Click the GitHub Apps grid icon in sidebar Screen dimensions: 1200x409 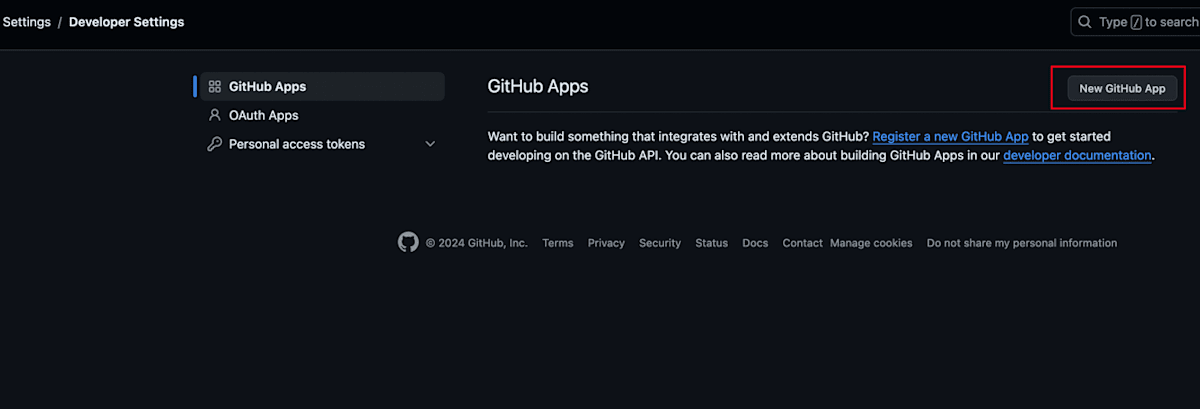point(214,87)
